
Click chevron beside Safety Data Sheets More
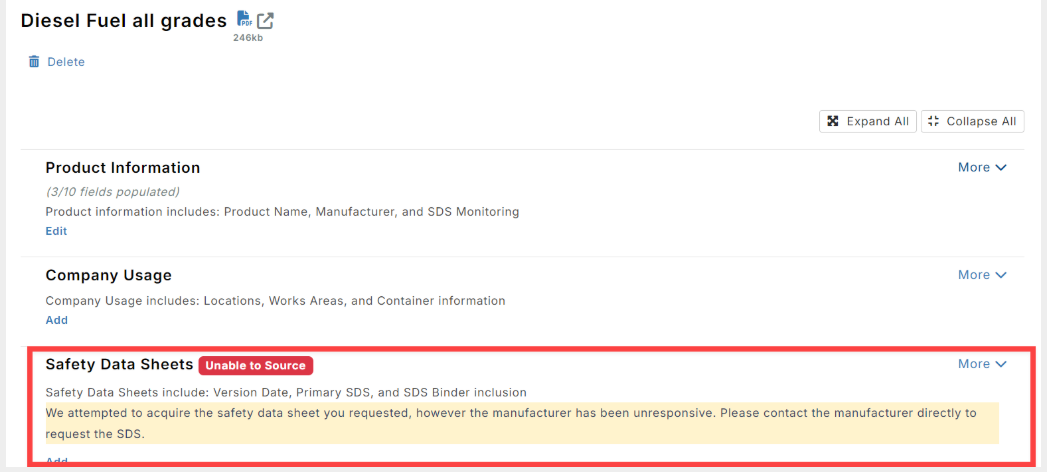tap(1001, 365)
